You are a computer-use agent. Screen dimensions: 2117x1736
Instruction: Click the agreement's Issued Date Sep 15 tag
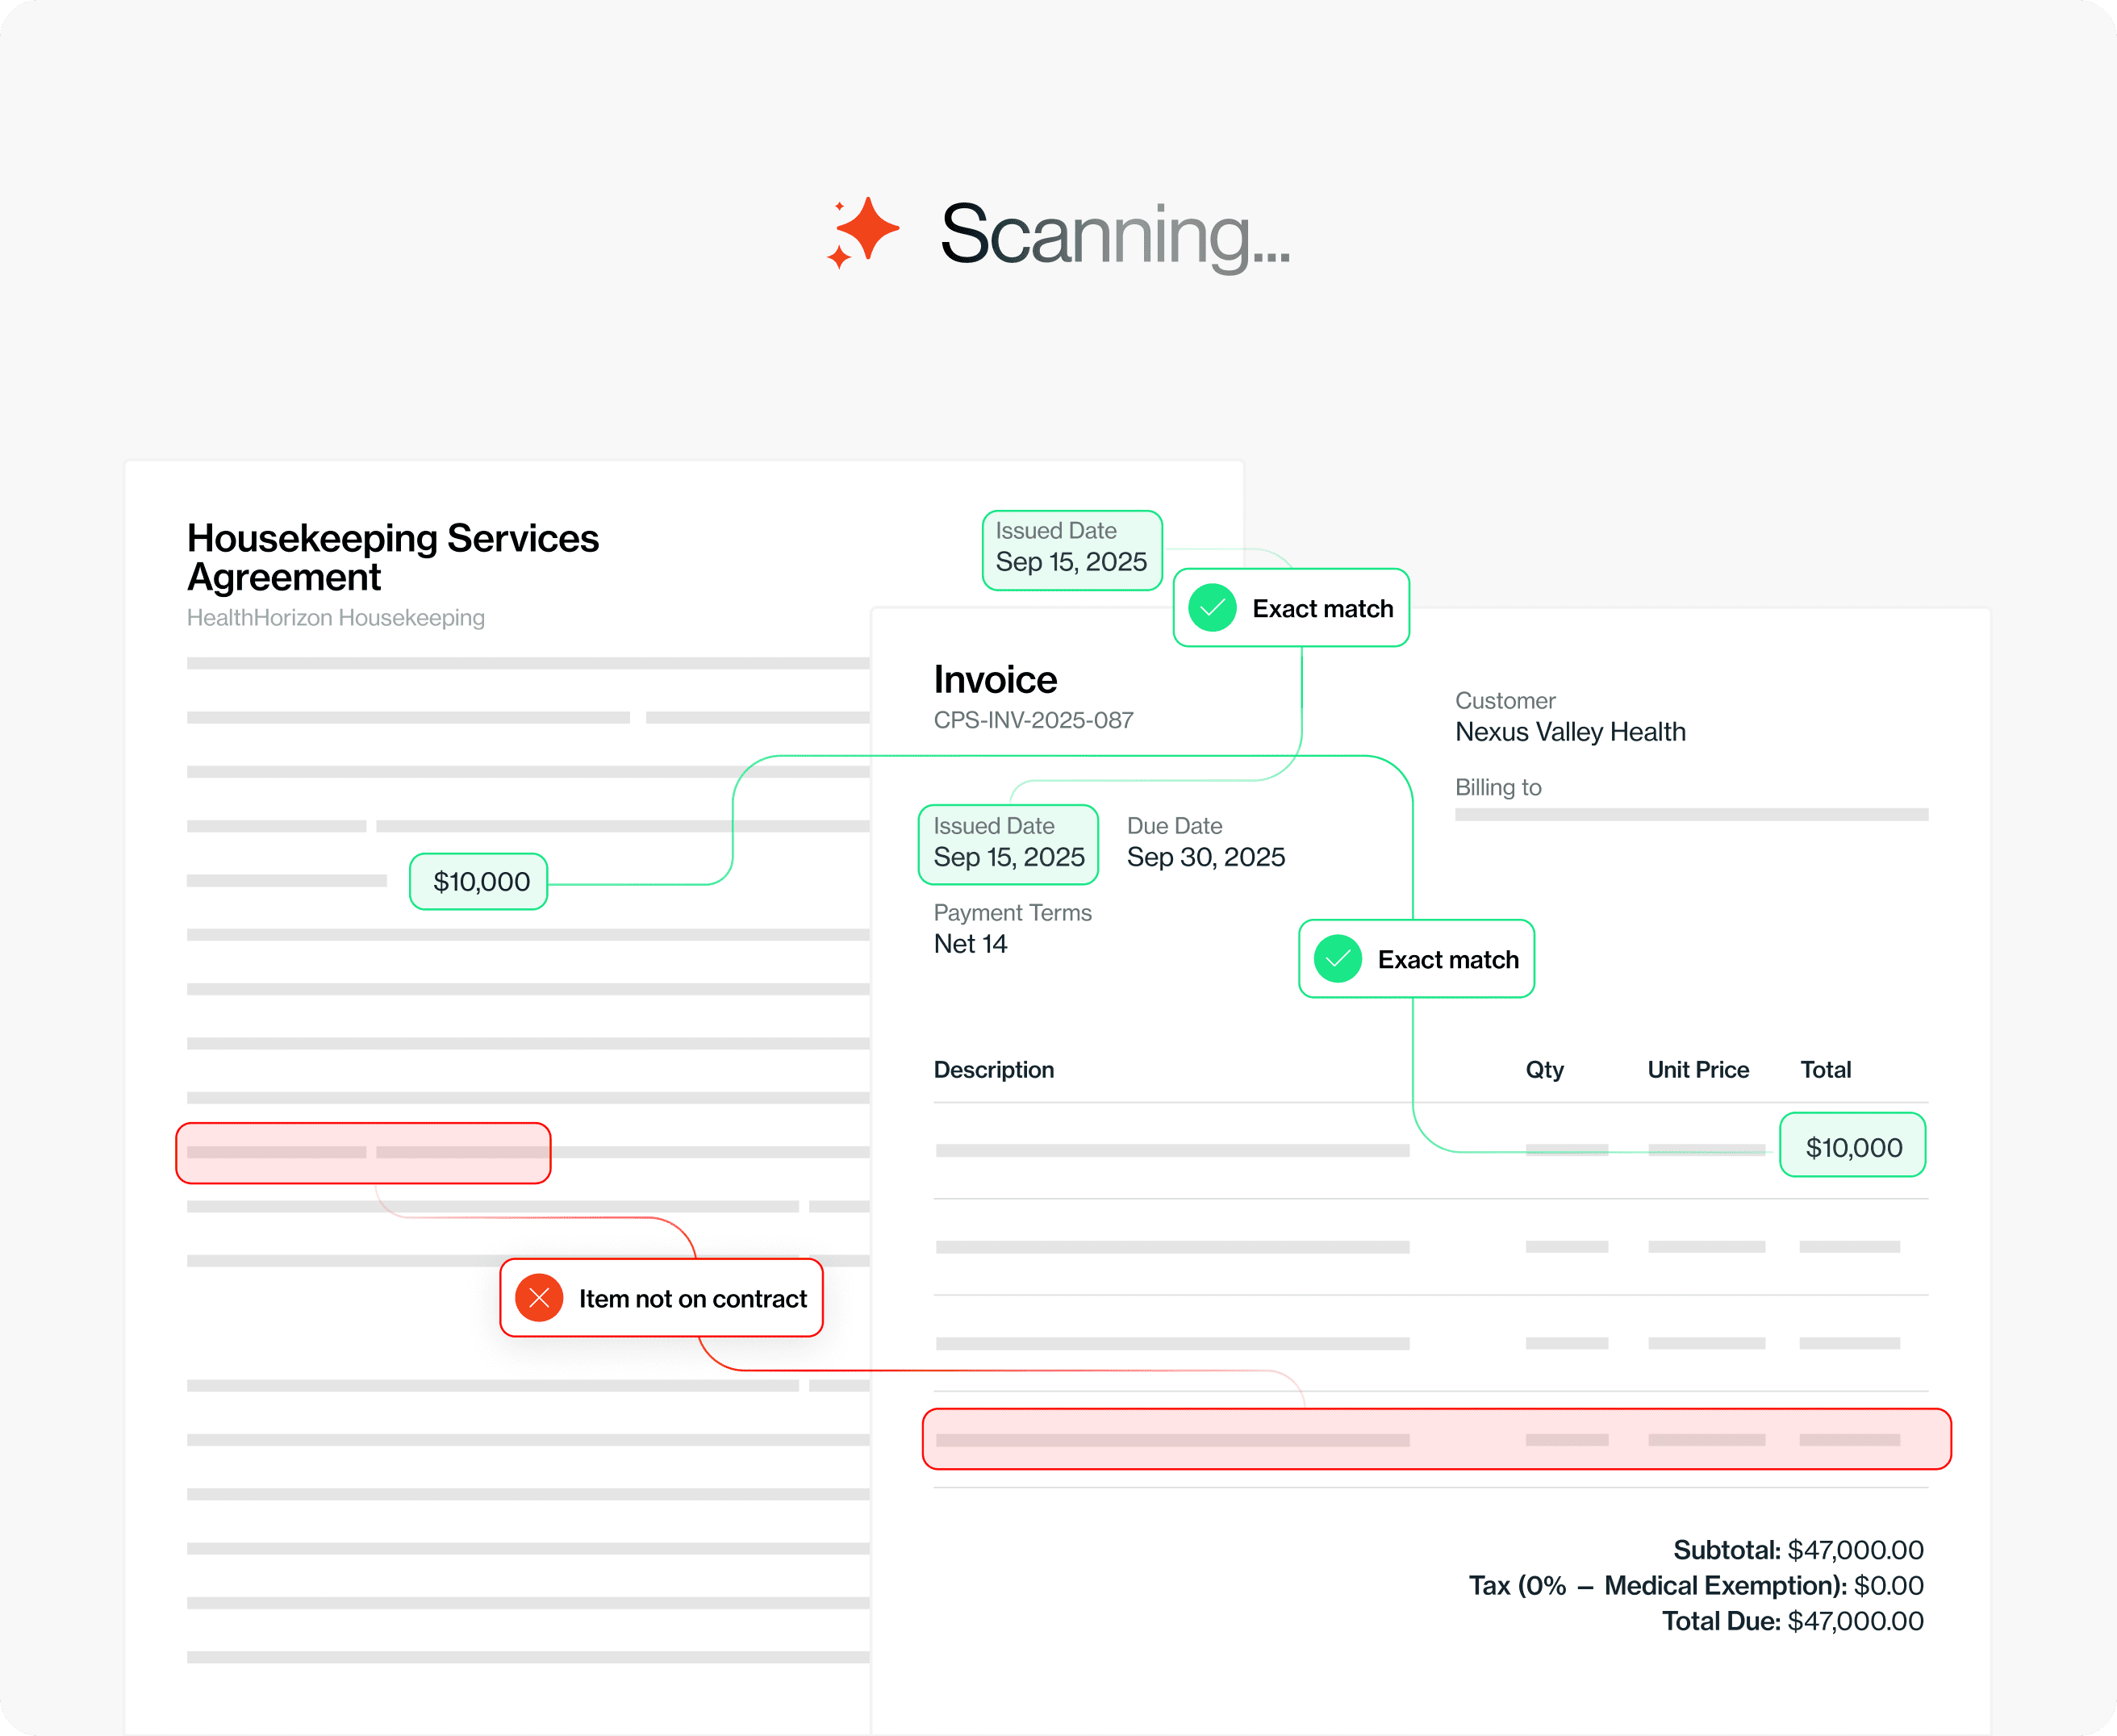pyautogui.click(x=1071, y=550)
